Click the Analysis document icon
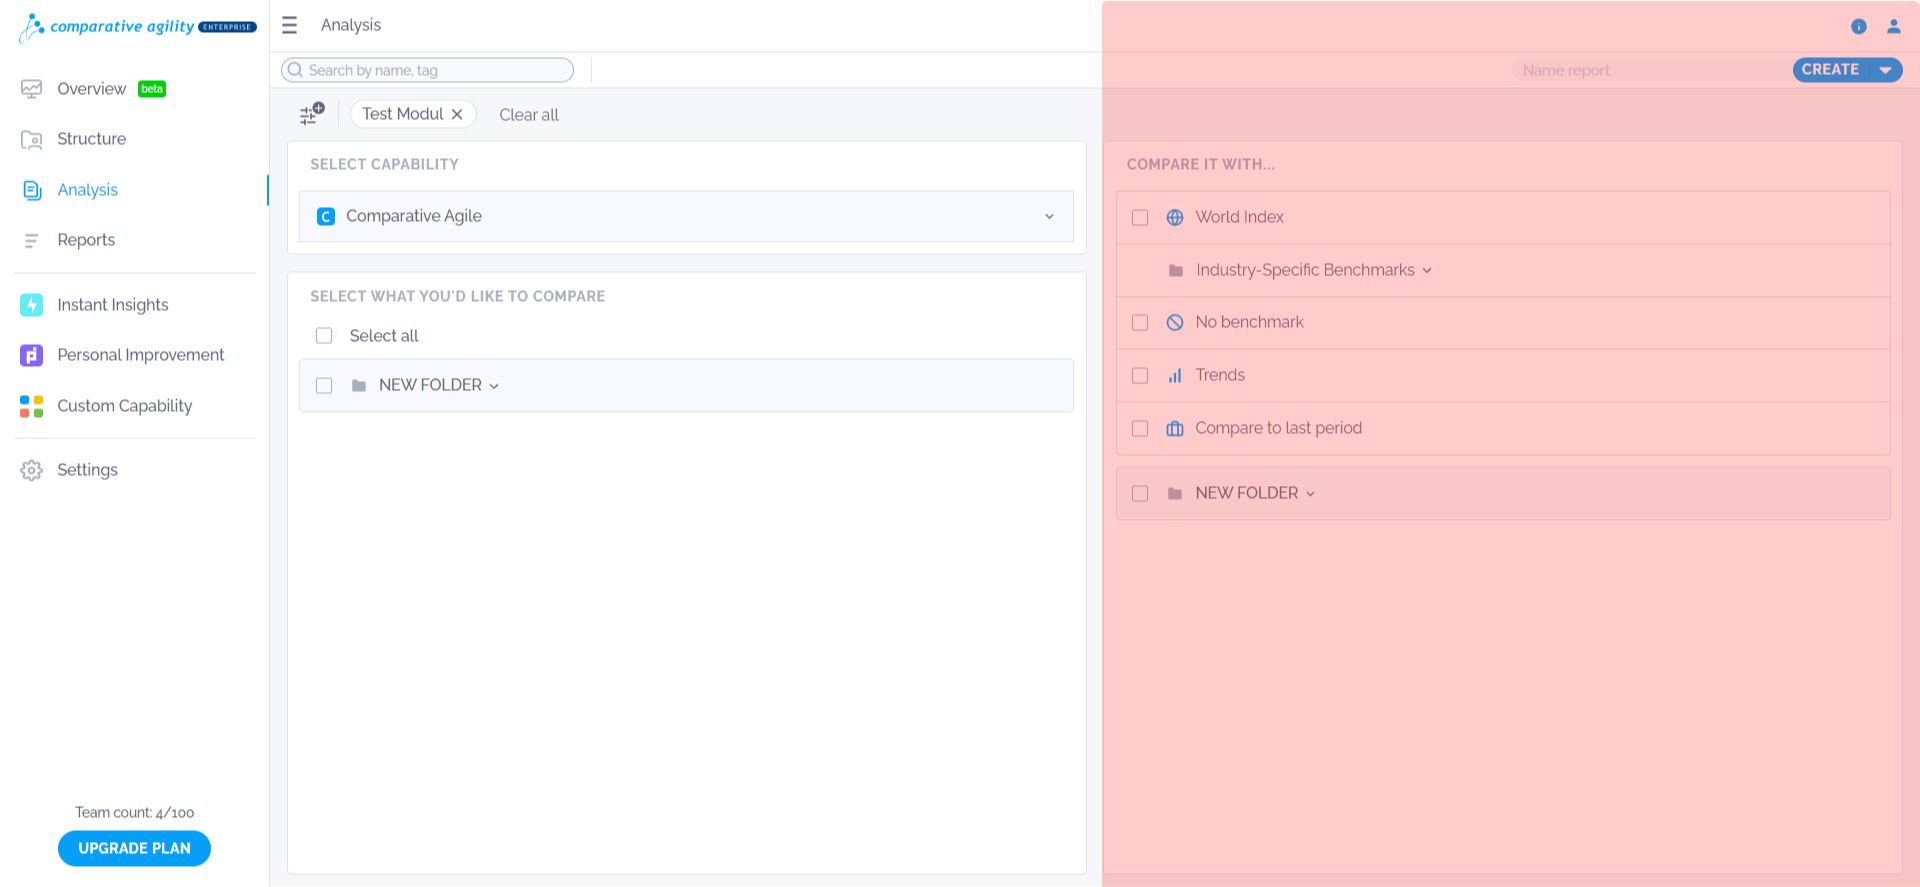Viewport: 1920px width, 887px height. pos(31,190)
